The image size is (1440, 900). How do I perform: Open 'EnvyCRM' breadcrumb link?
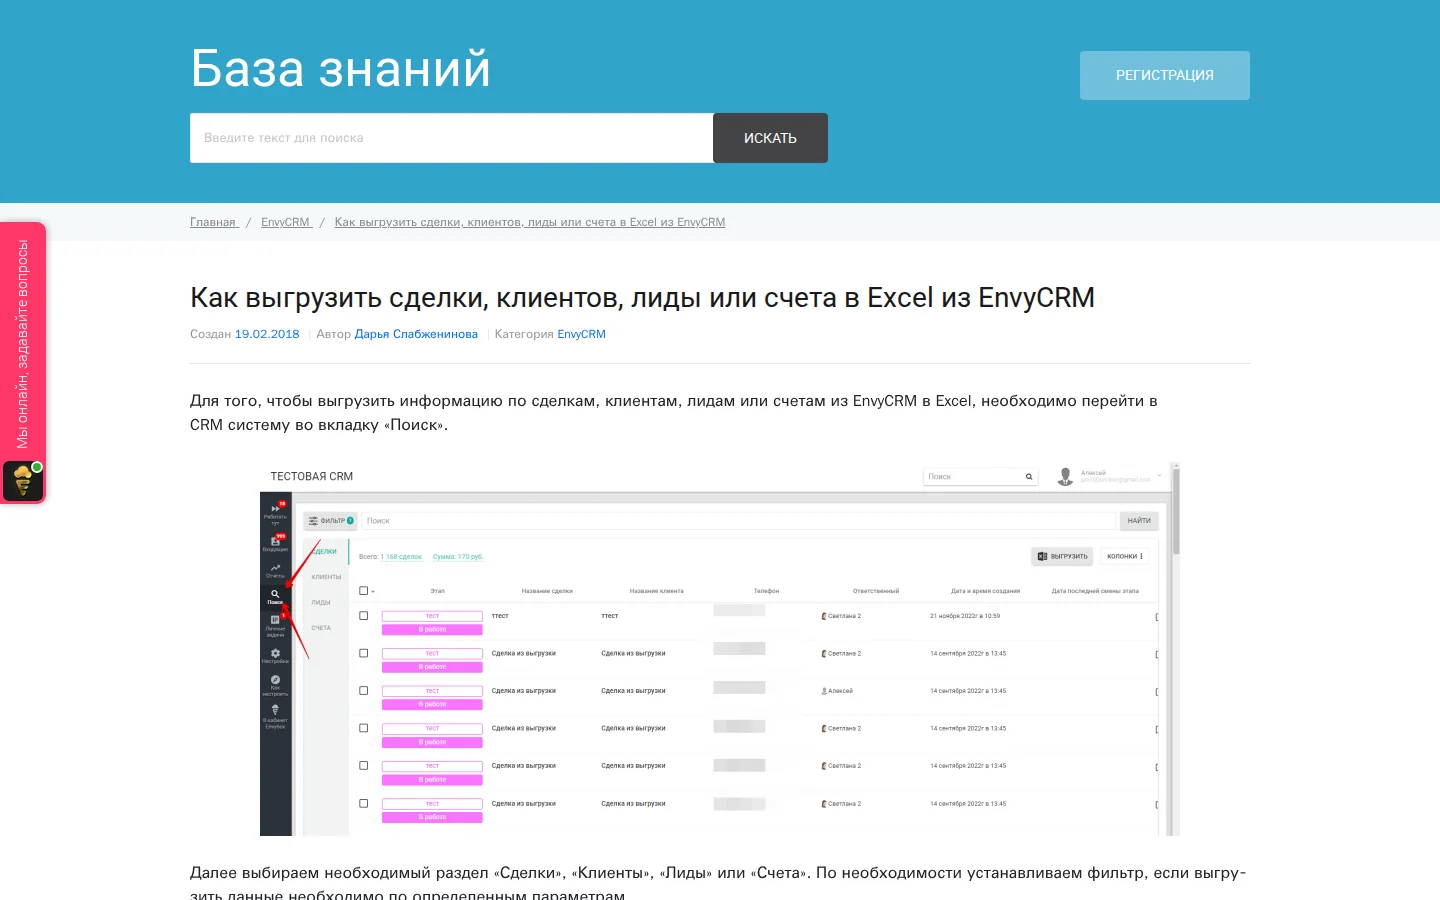pyautogui.click(x=286, y=222)
